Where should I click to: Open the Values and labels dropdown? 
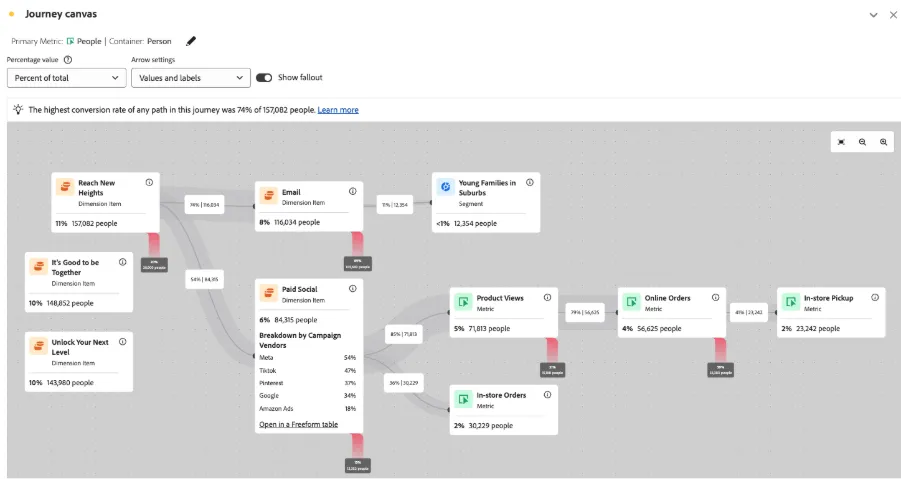(191, 78)
